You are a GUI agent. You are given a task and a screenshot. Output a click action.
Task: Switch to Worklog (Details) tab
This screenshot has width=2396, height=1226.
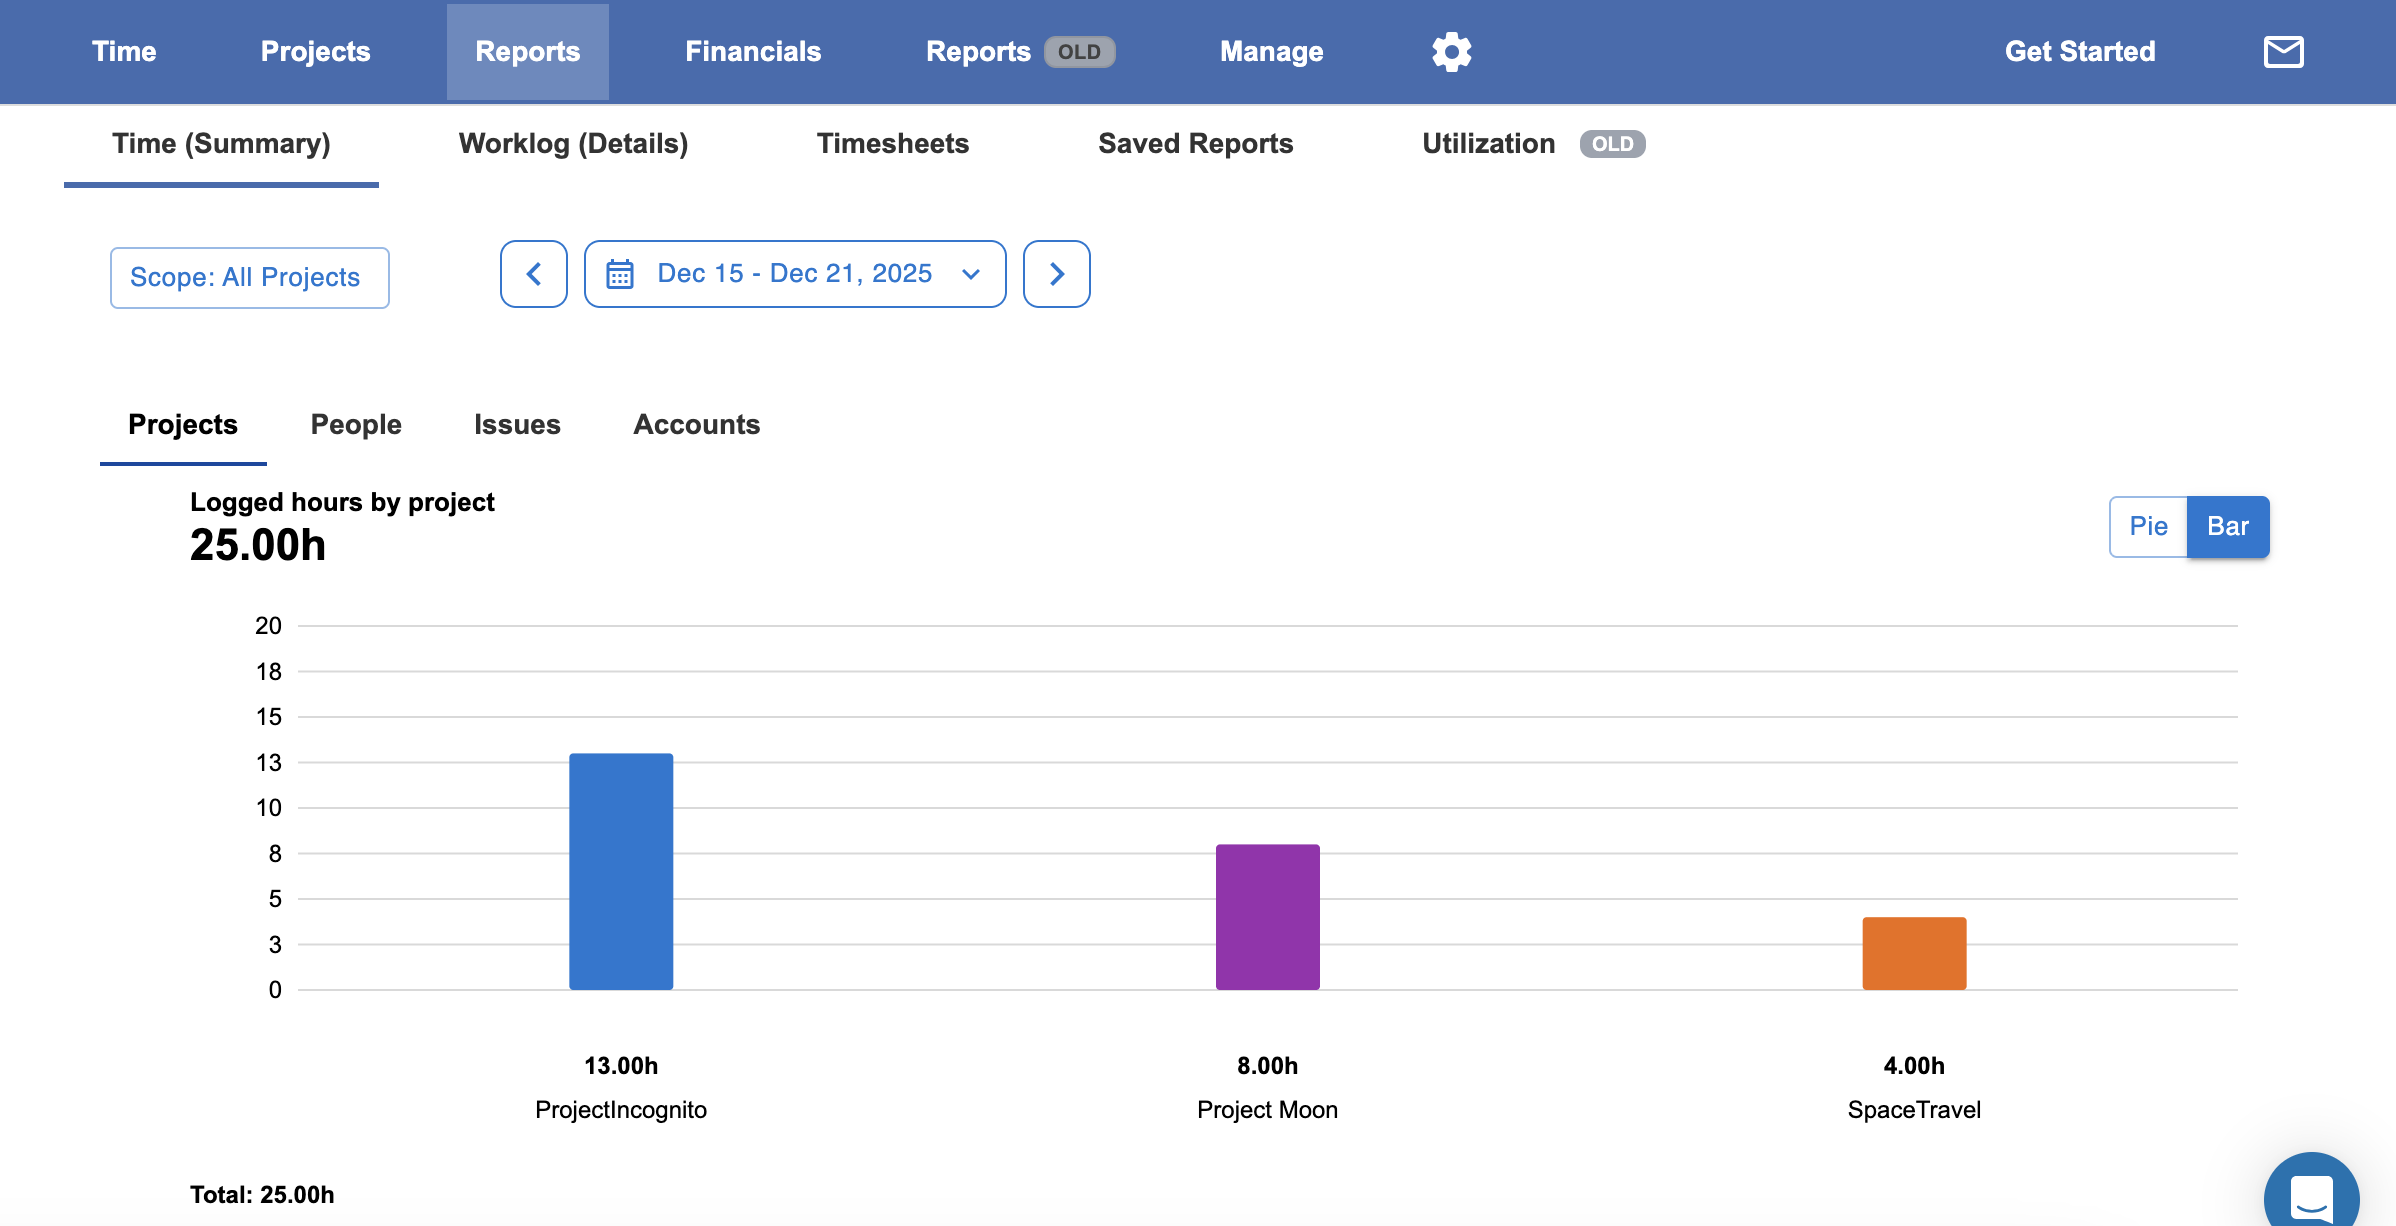tap(573, 144)
